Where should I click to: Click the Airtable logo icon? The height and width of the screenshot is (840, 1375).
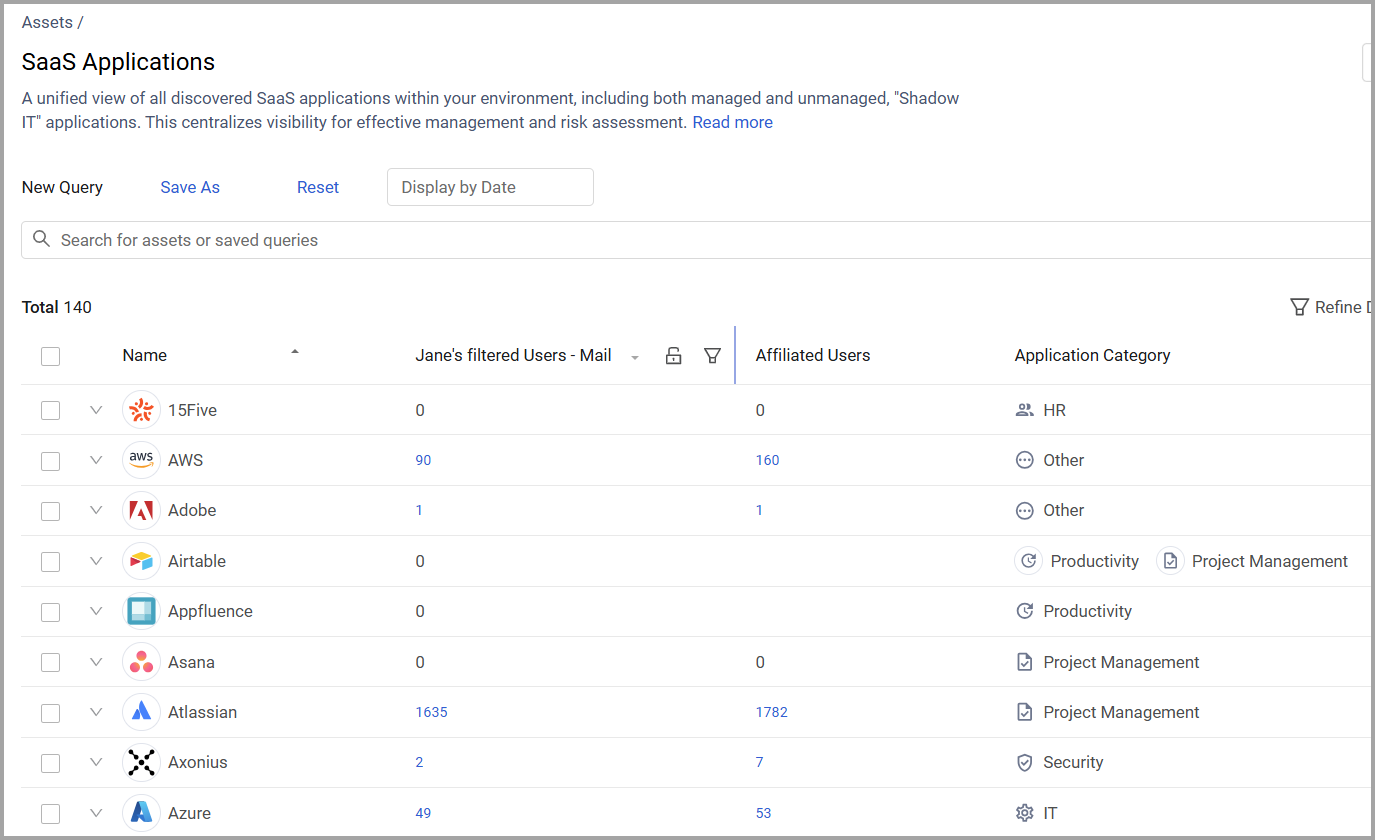[x=141, y=561]
